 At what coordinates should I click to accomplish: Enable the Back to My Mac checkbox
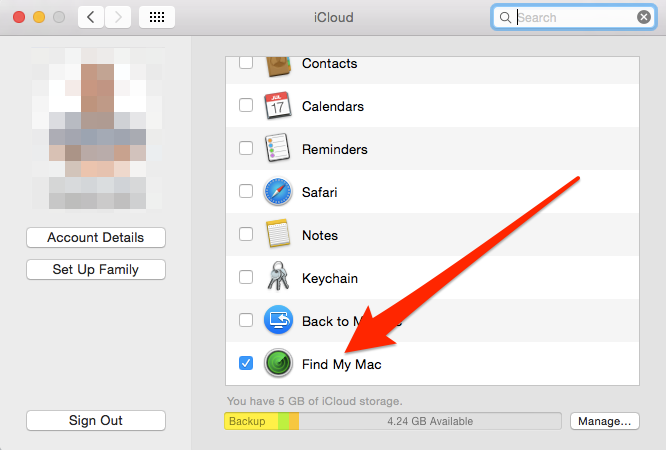coord(246,320)
